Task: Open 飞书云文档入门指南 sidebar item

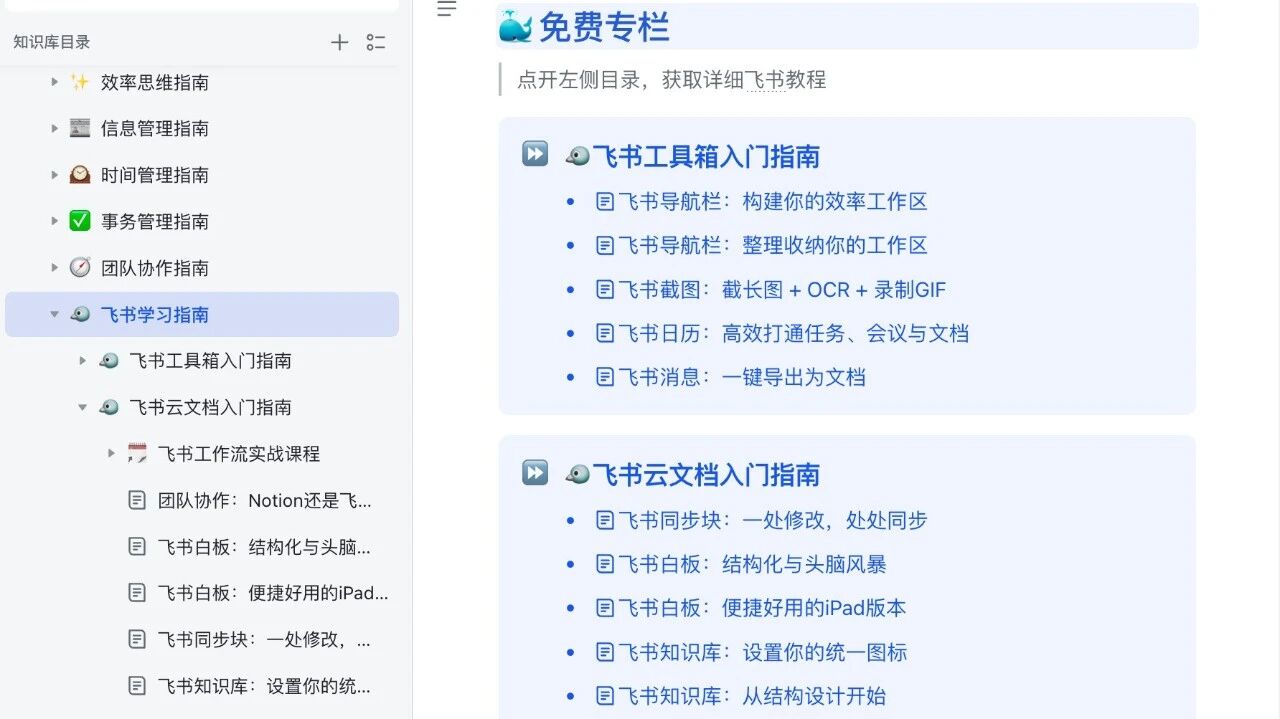Action: tap(210, 407)
